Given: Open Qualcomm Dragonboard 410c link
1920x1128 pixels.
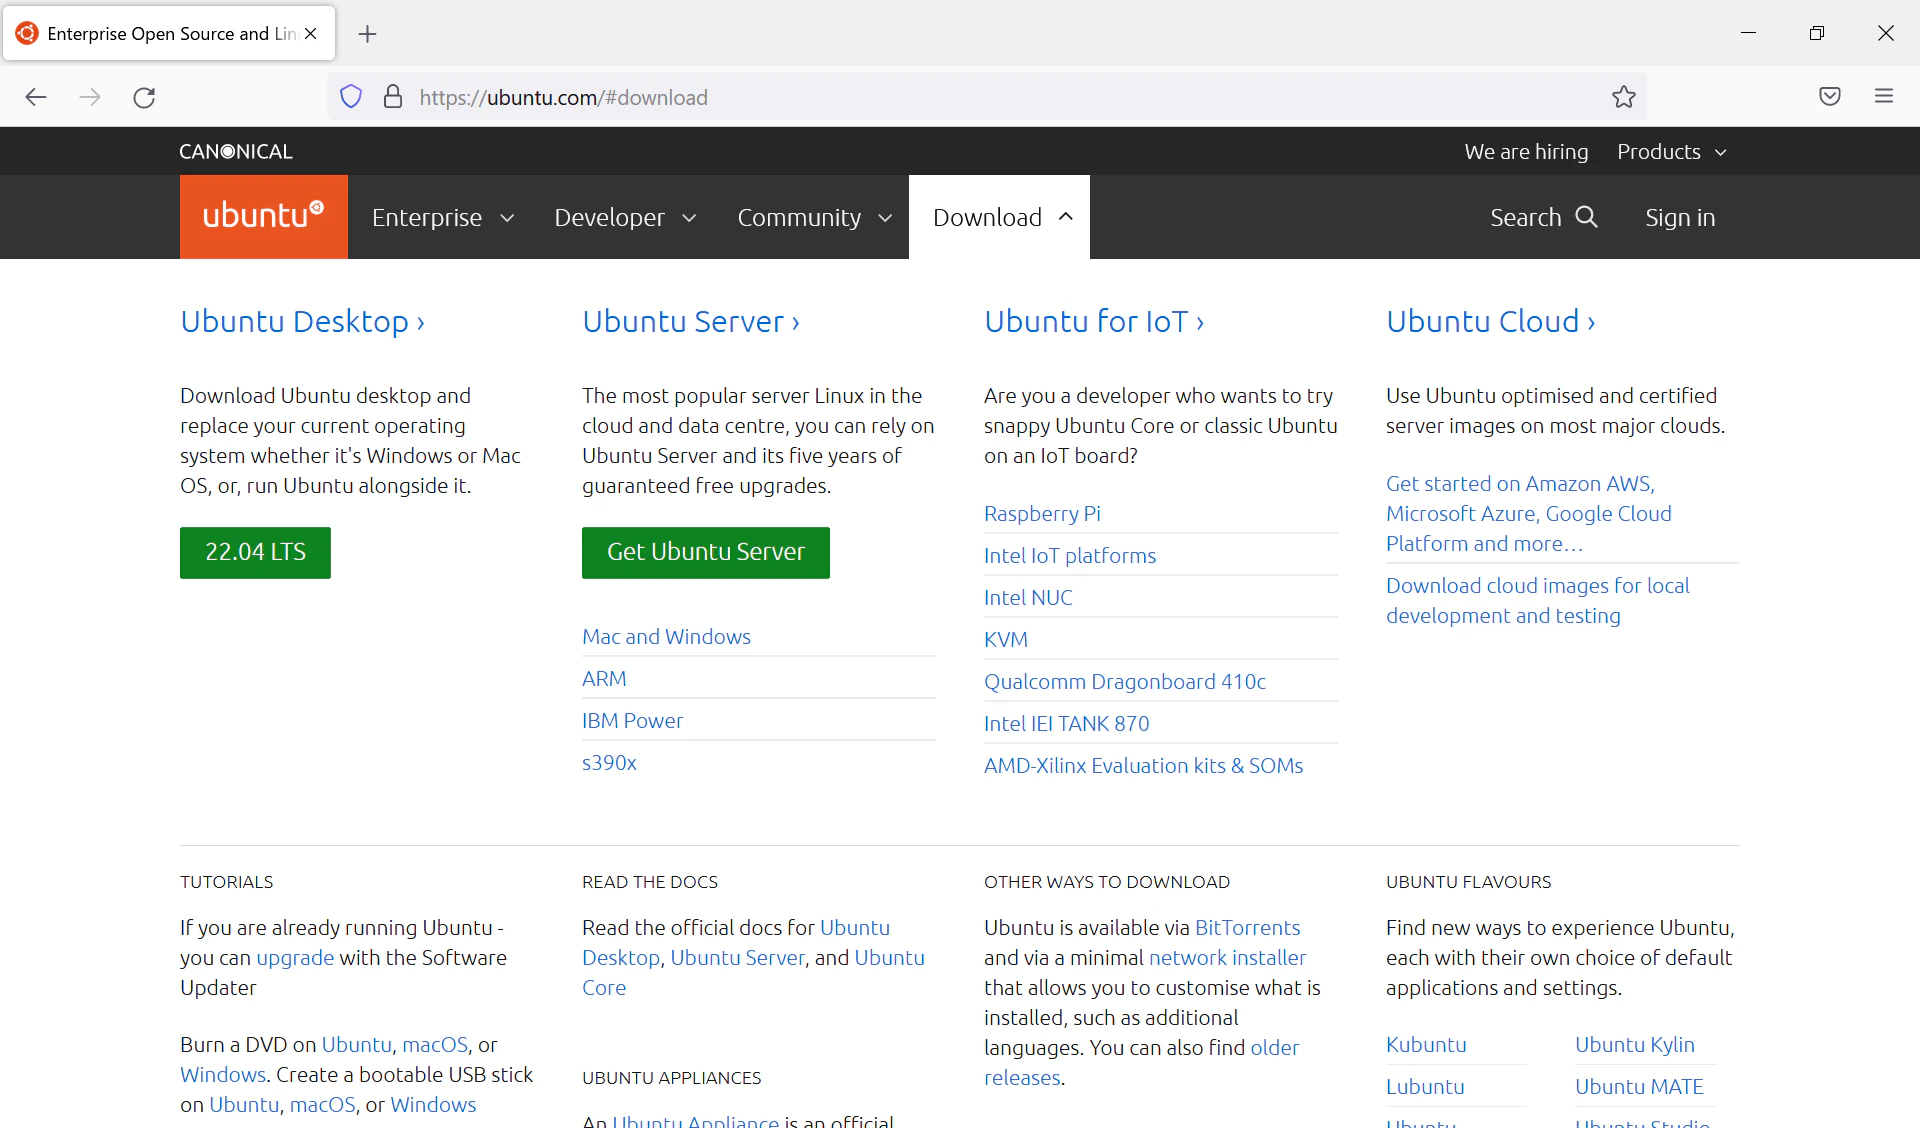Looking at the screenshot, I should click(x=1125, y=681).
